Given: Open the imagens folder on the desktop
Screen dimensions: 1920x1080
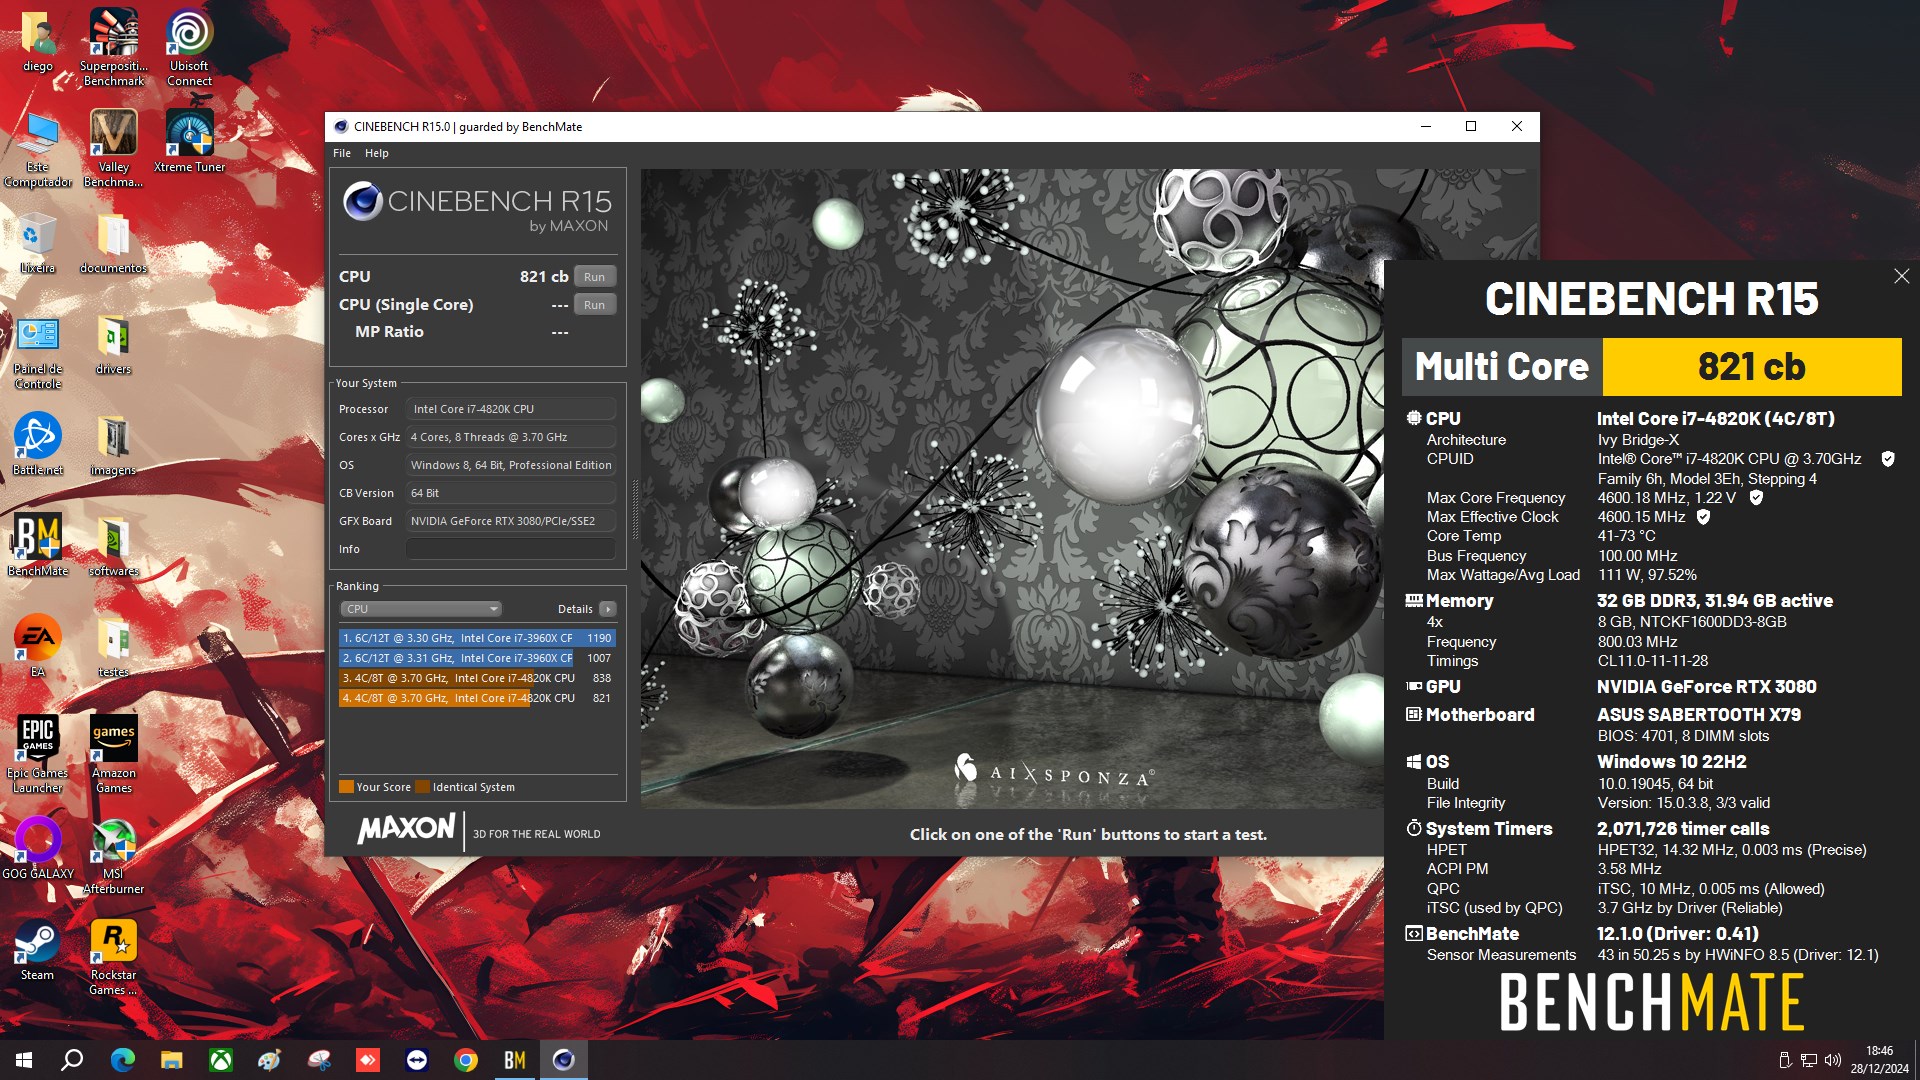Looking at the screenshot, I should pyautogui.click(x=114, y=444).
